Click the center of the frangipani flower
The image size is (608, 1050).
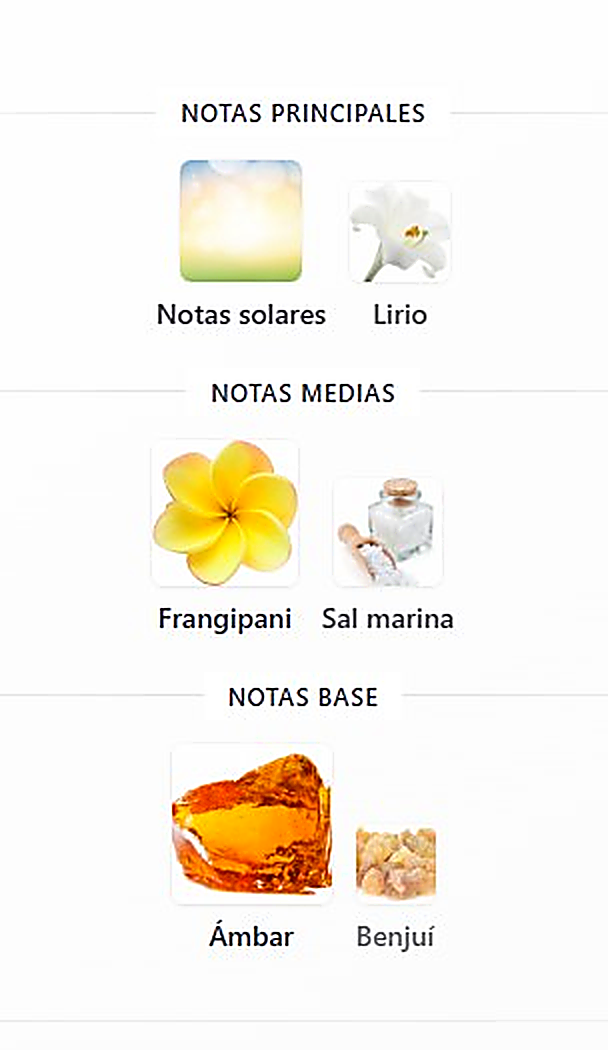click(x=228, y=514)
